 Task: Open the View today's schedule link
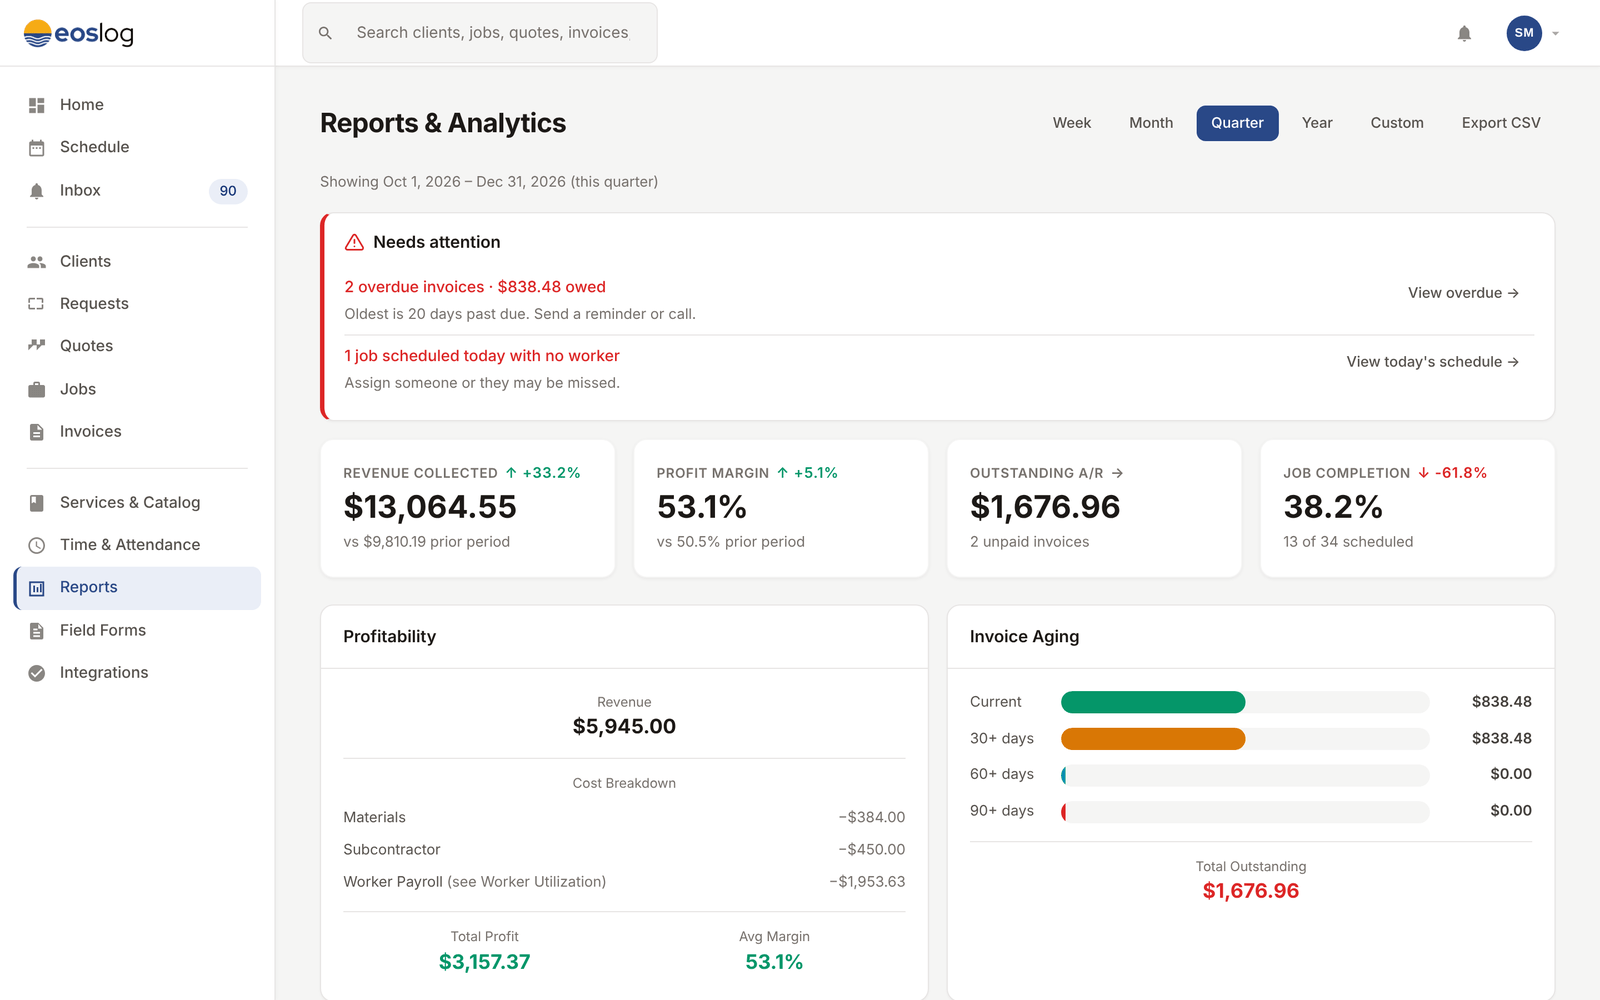pos(1433,362)
